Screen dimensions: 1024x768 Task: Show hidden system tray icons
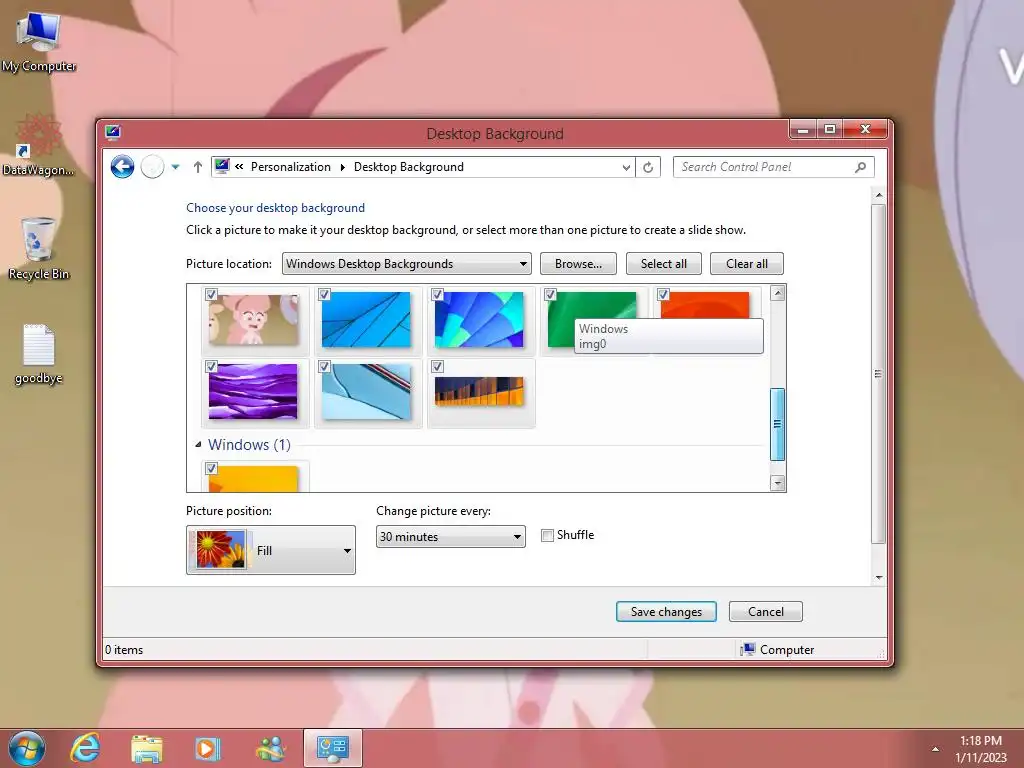coord(935,749)
